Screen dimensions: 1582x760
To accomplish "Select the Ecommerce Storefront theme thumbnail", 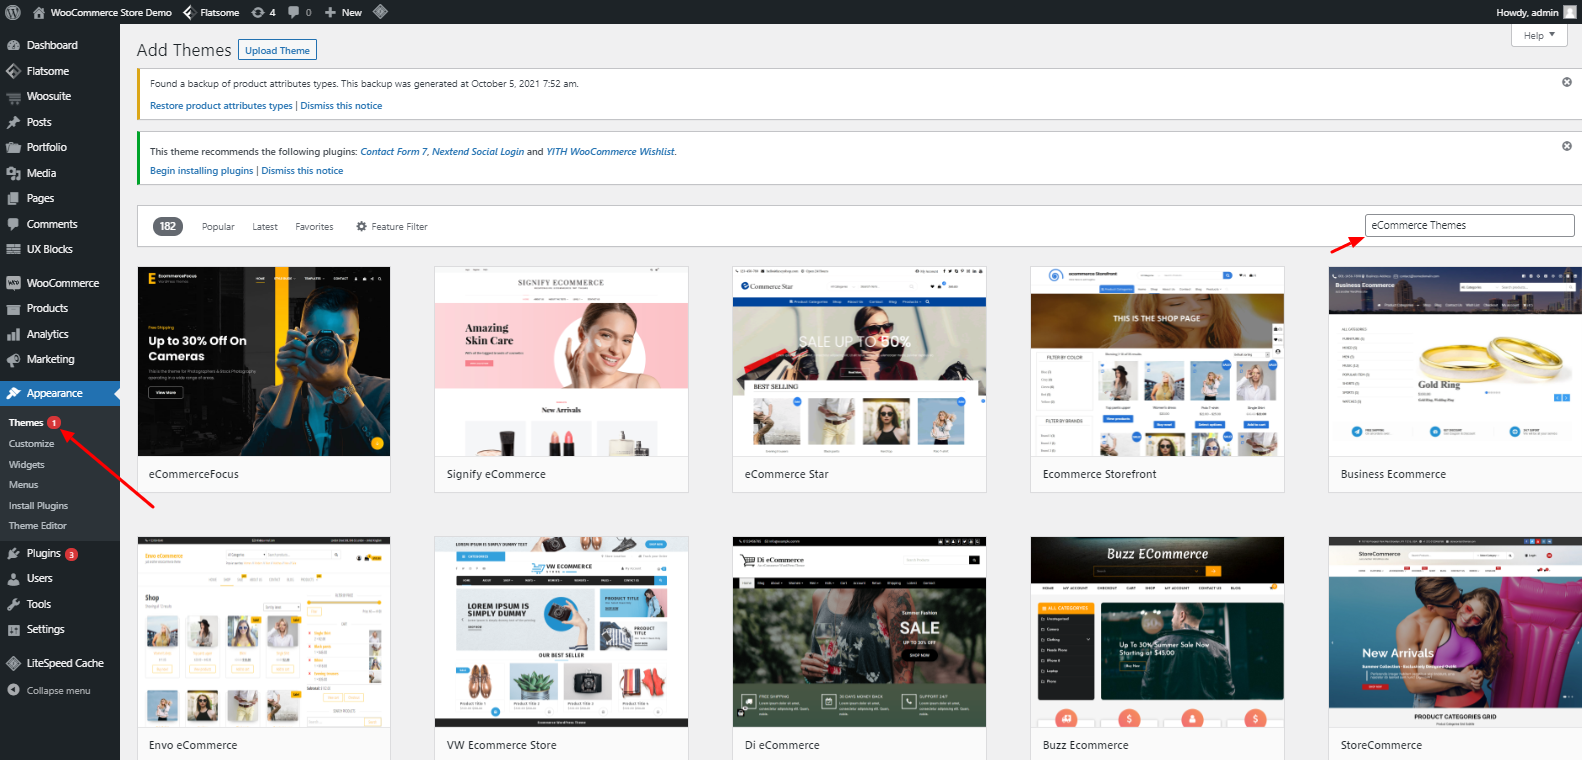I will [1157, 361].
